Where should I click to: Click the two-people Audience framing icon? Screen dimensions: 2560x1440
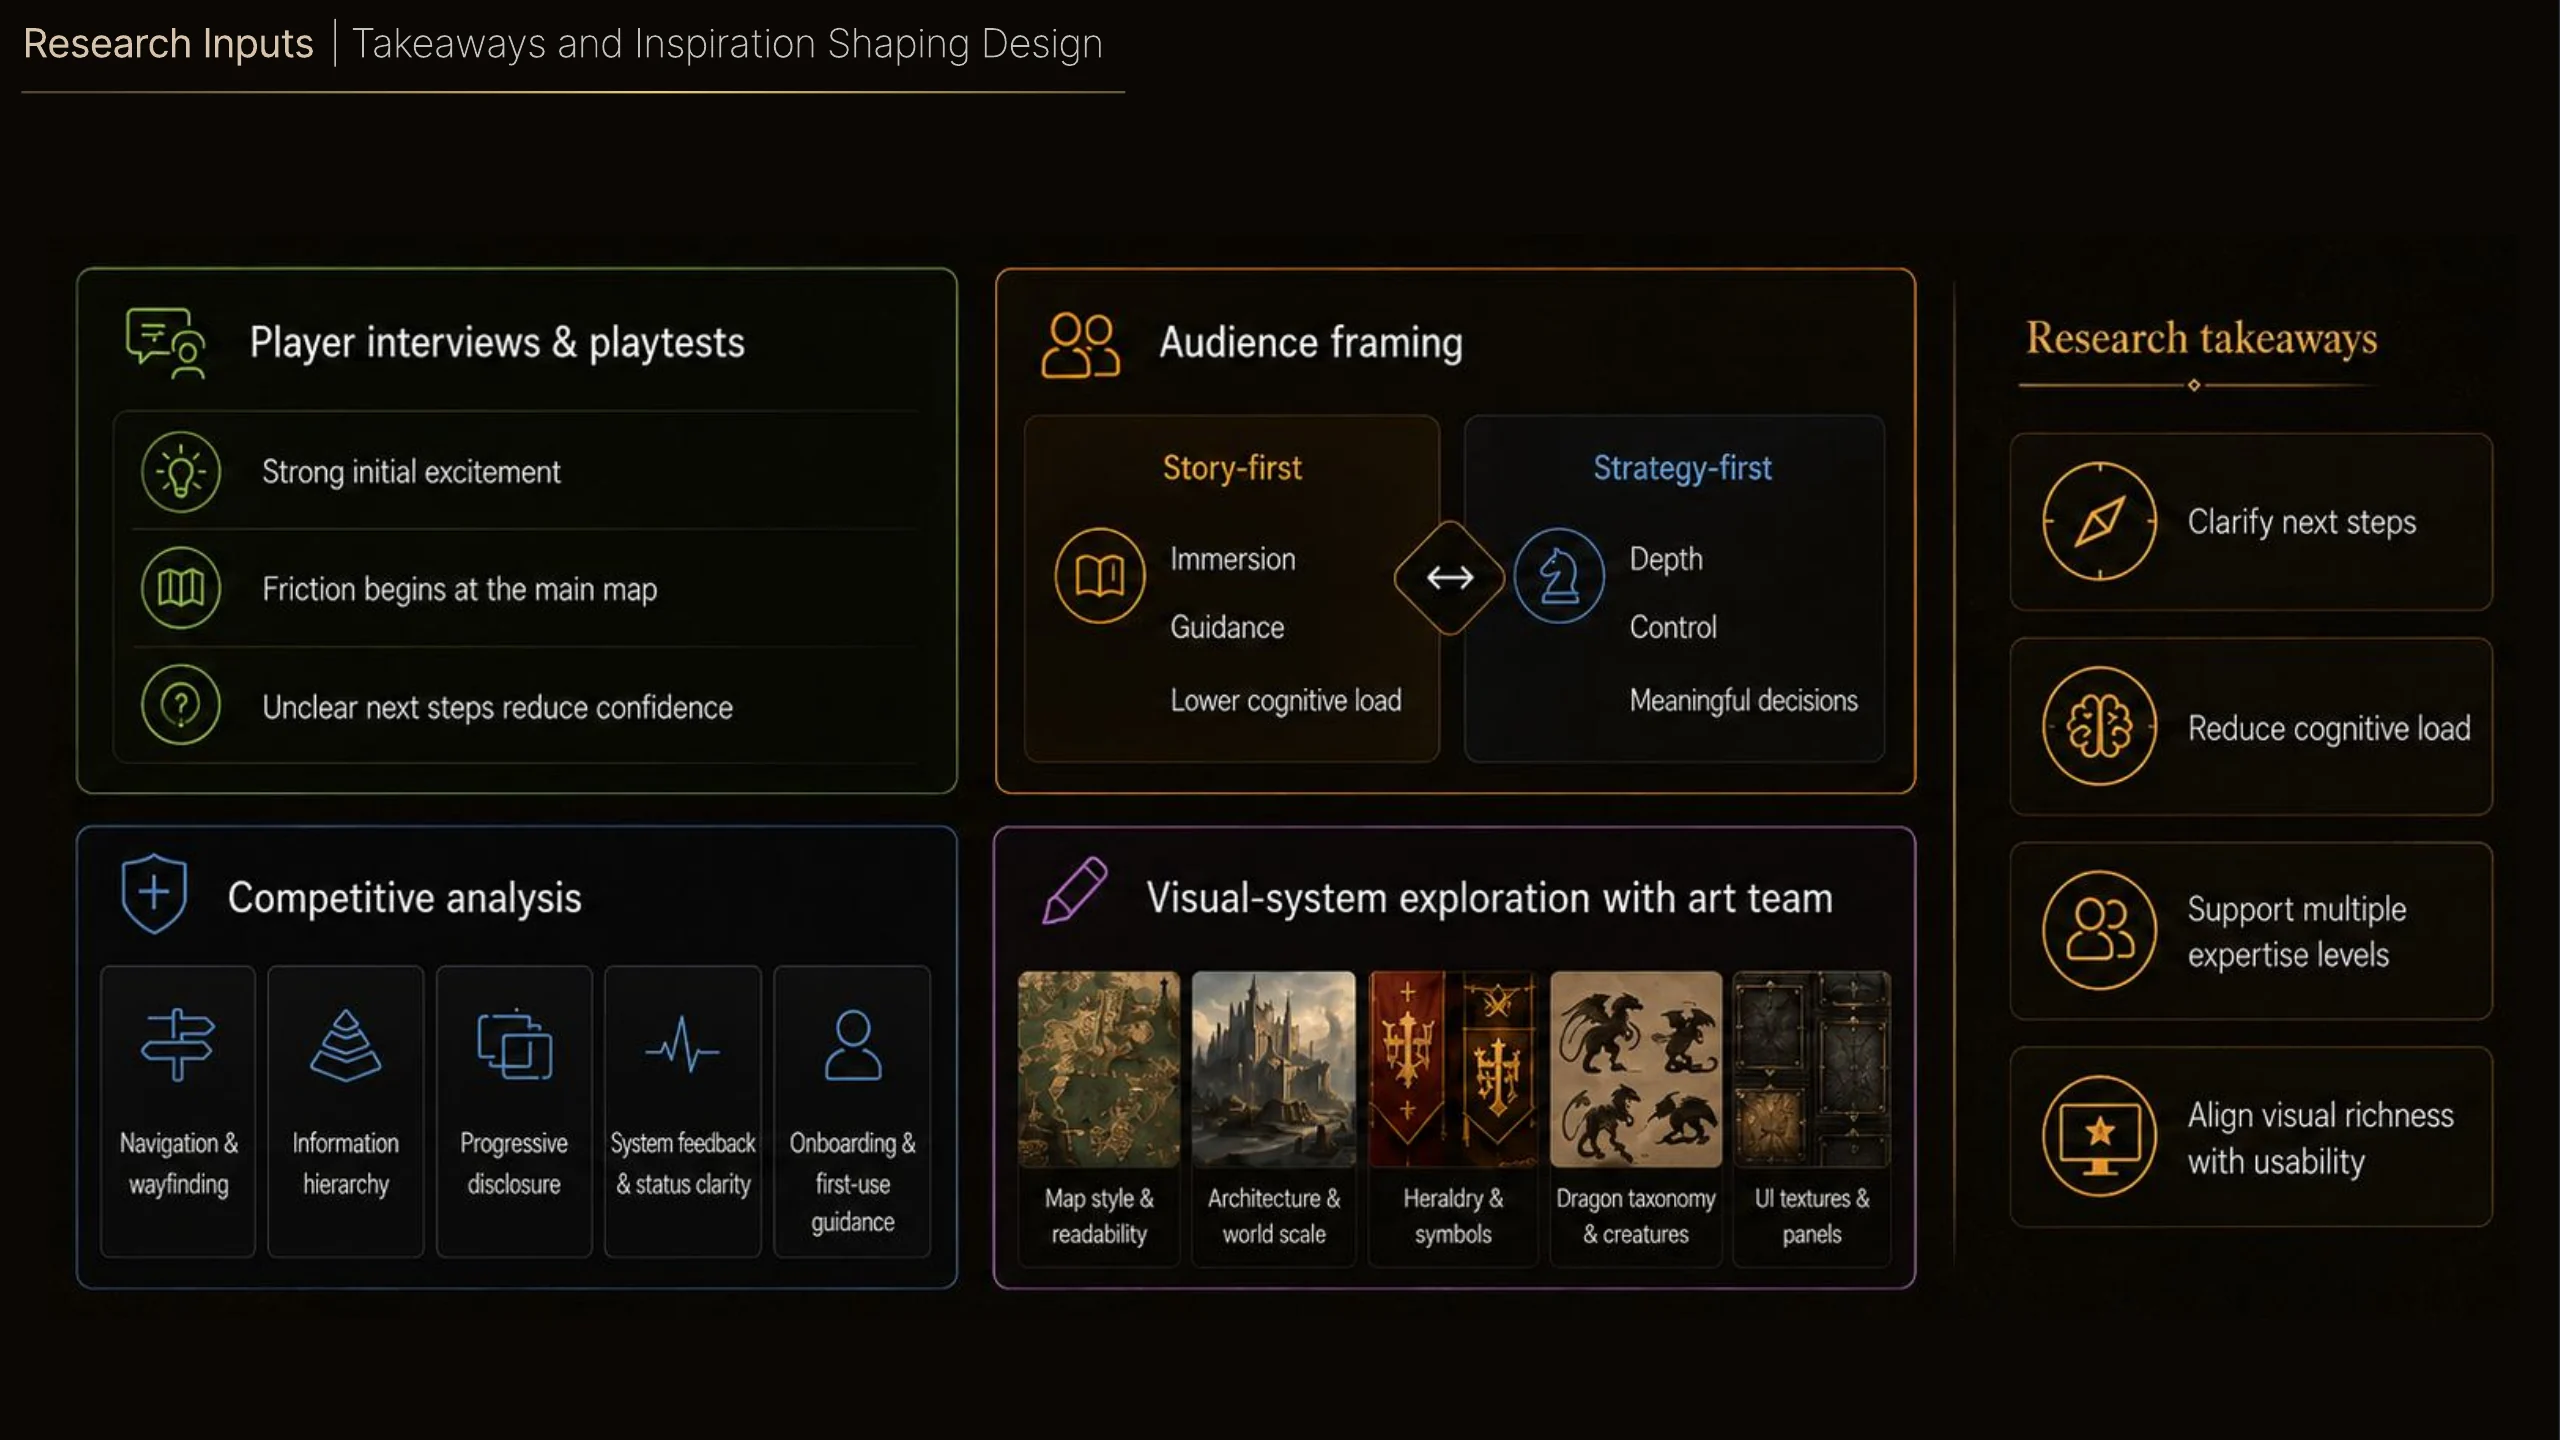[1080, 345]
